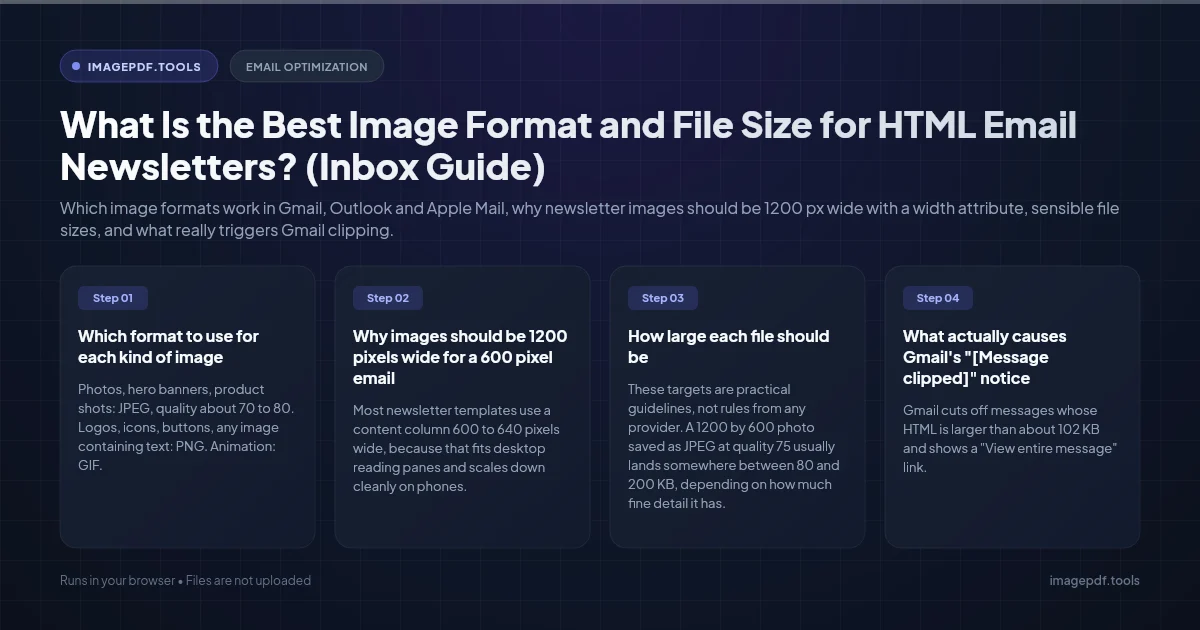
Task: Select the Step 04 label
Action: coord(938,298)
